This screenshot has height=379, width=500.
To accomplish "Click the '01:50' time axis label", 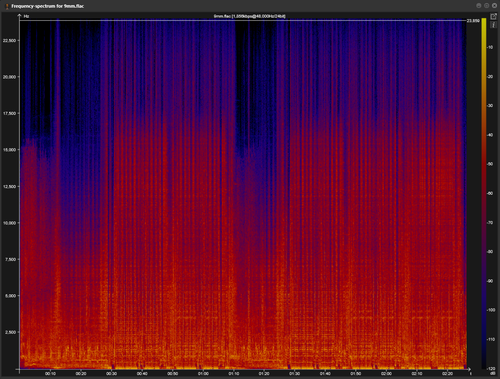I will pyautogui.click(x=356, y=374).
